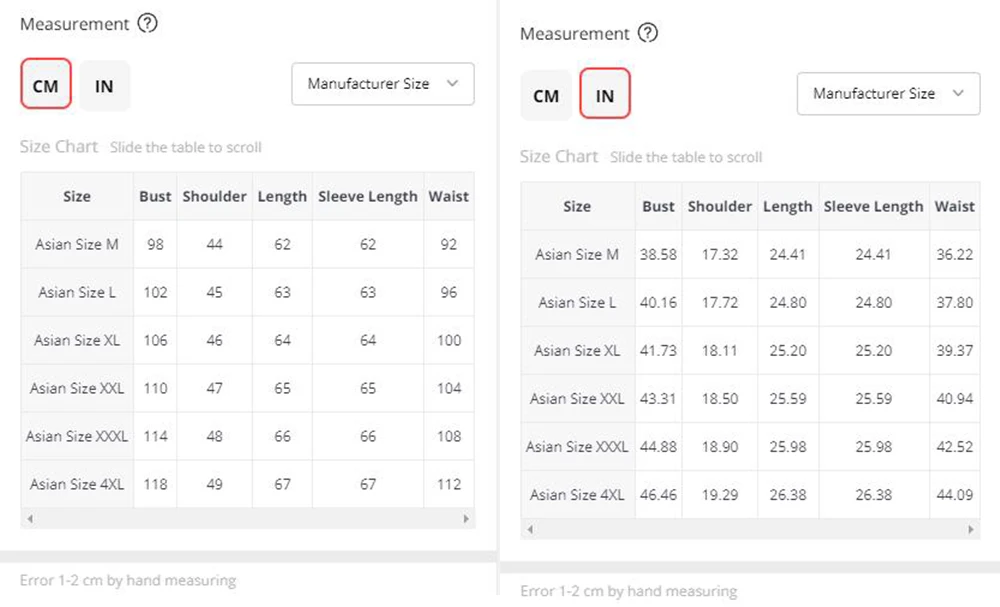Select the Asian Size 4XL row with bust 46.46
The height and width of the screenshot is (607, 1000).
(577, 495)
